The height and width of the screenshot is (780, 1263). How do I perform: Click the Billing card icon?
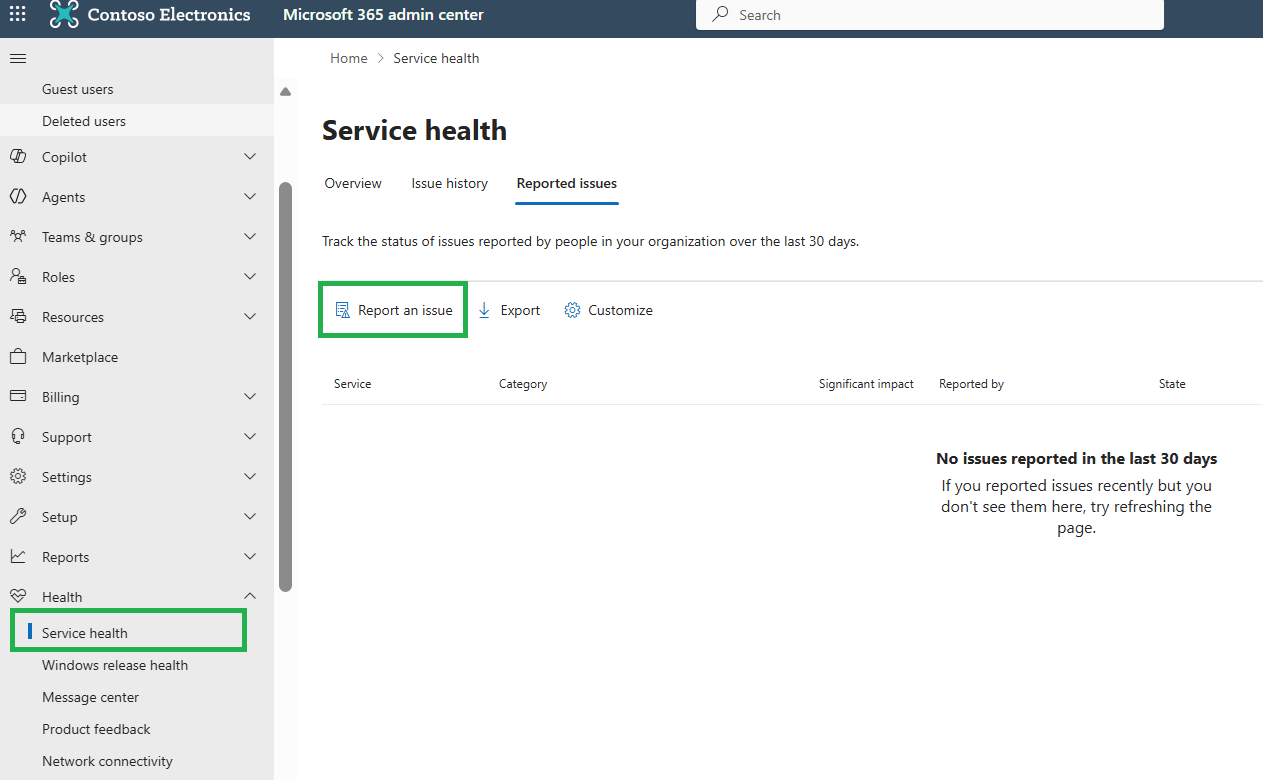click(18, 397)
